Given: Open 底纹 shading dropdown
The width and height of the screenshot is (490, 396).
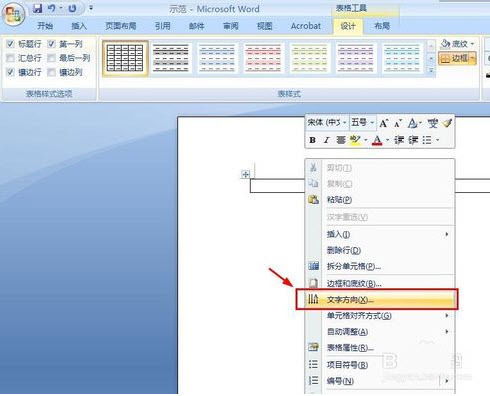Looking at the screenshot, I should point(457,44).
